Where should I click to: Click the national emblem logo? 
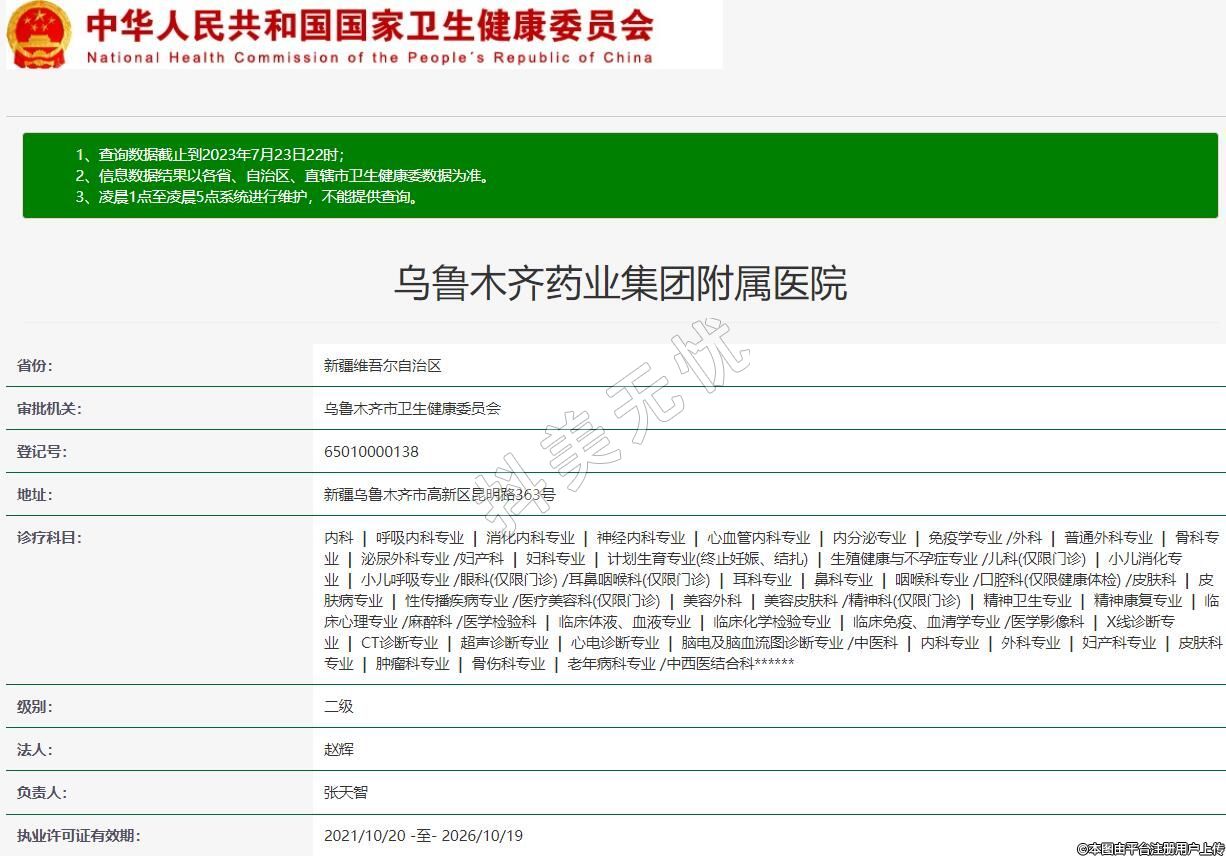pyautogui.click(x=39, y=34)
